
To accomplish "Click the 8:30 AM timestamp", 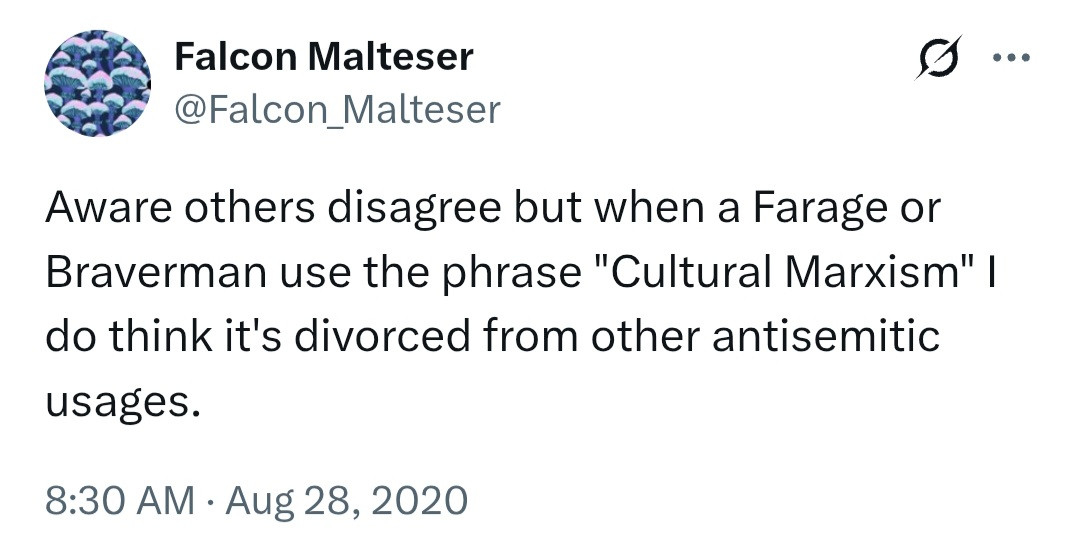I will (120, 499).
